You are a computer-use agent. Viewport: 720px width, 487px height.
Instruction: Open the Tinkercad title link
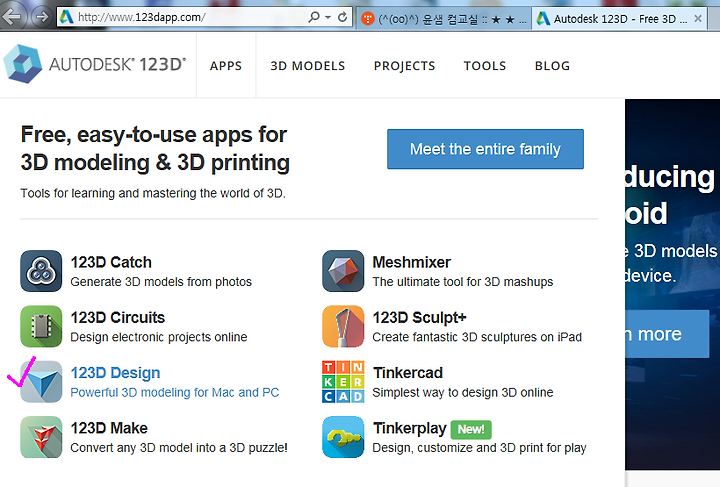click(x=408, y=373)
